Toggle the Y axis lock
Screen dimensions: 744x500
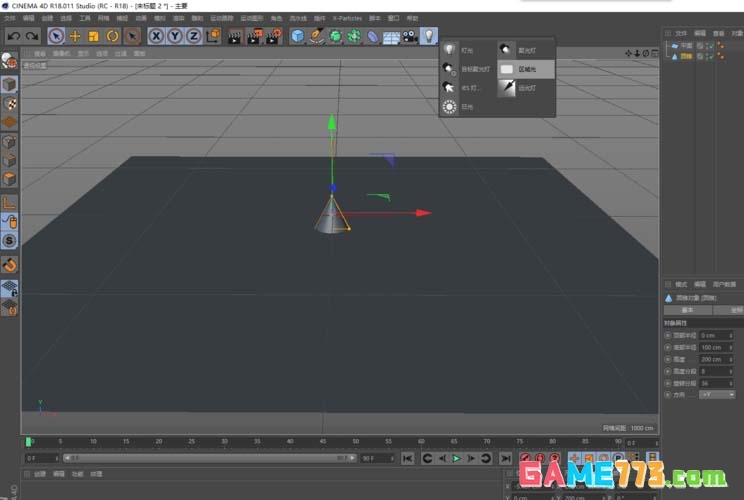point(175,36)
